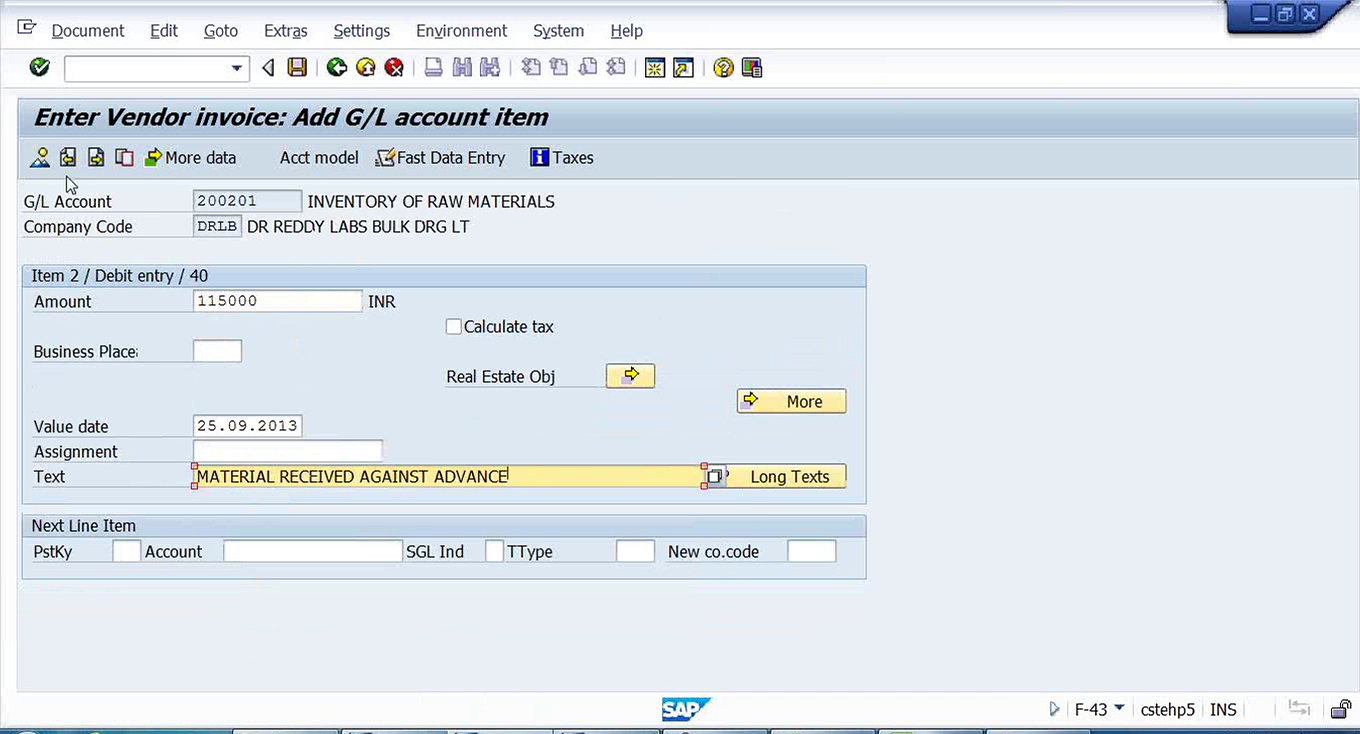Open the Taxes screen

[x=561, y=157]
